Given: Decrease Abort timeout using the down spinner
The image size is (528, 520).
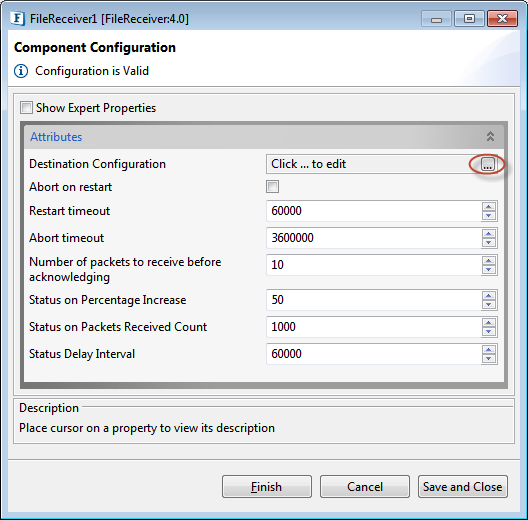Looking at the screenshot, I should pos(489,242).
